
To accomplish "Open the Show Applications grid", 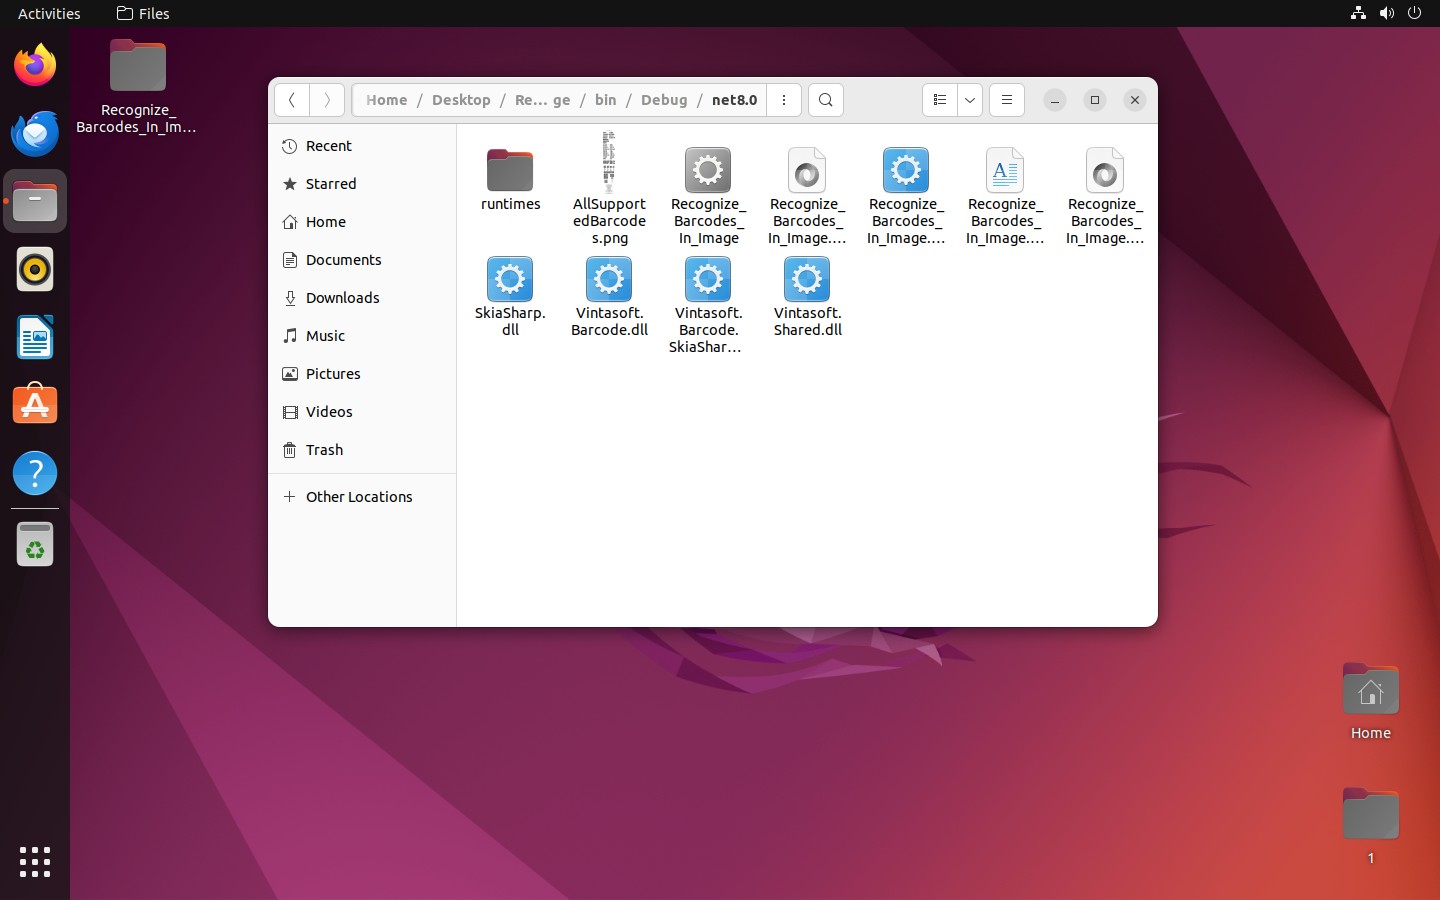I will pyautogui.click(x=35, y=861).
